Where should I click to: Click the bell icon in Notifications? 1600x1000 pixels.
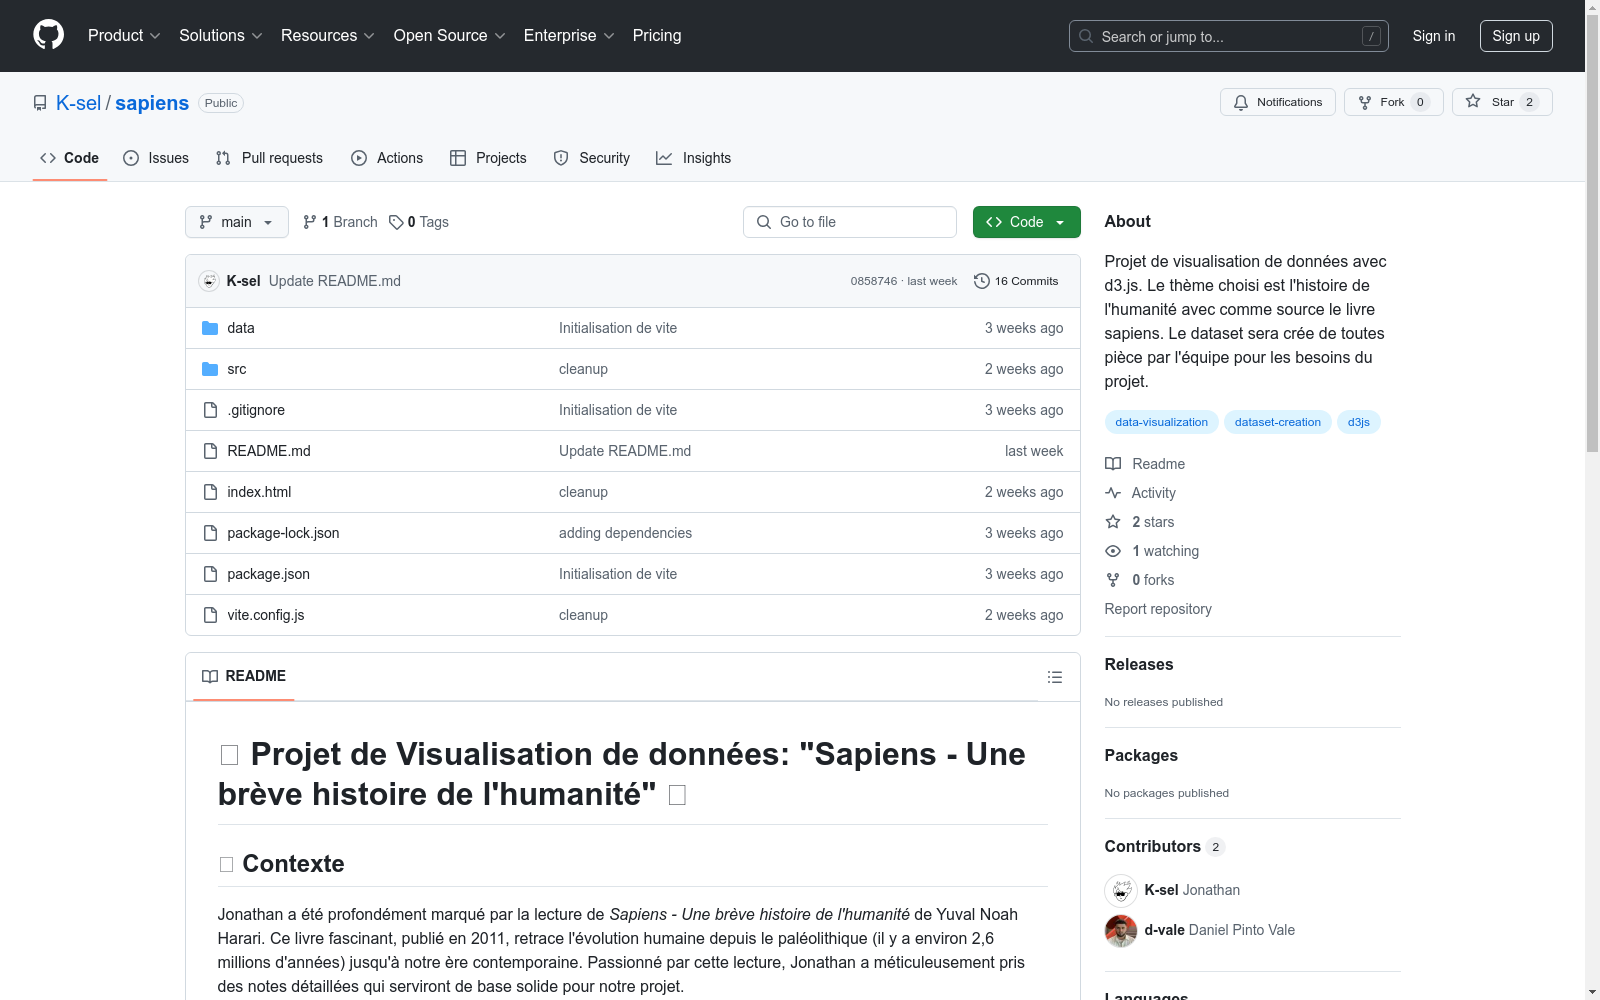(1241, 102)
